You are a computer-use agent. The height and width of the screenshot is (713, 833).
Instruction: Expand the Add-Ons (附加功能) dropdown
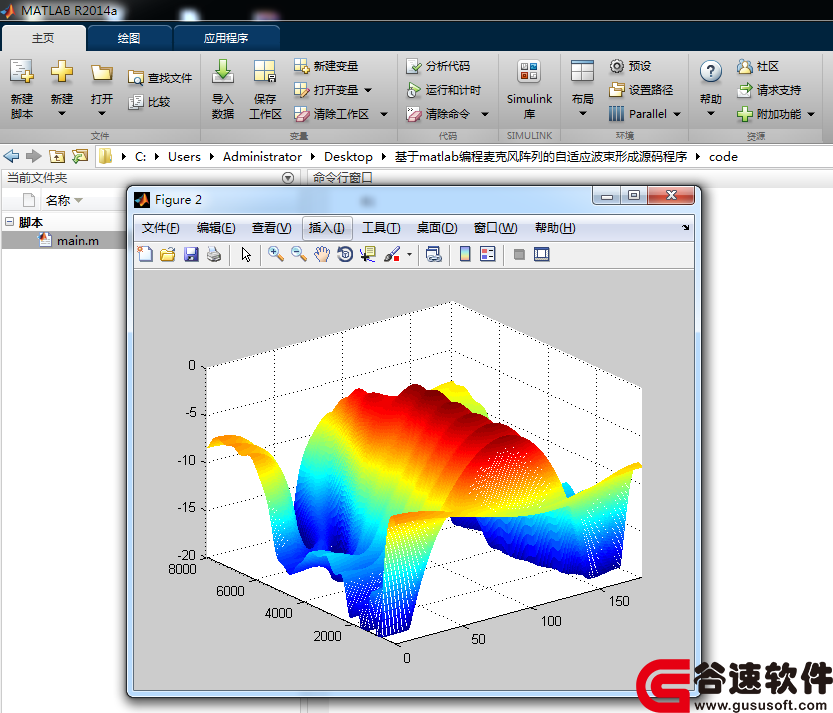tap(811, 114)
